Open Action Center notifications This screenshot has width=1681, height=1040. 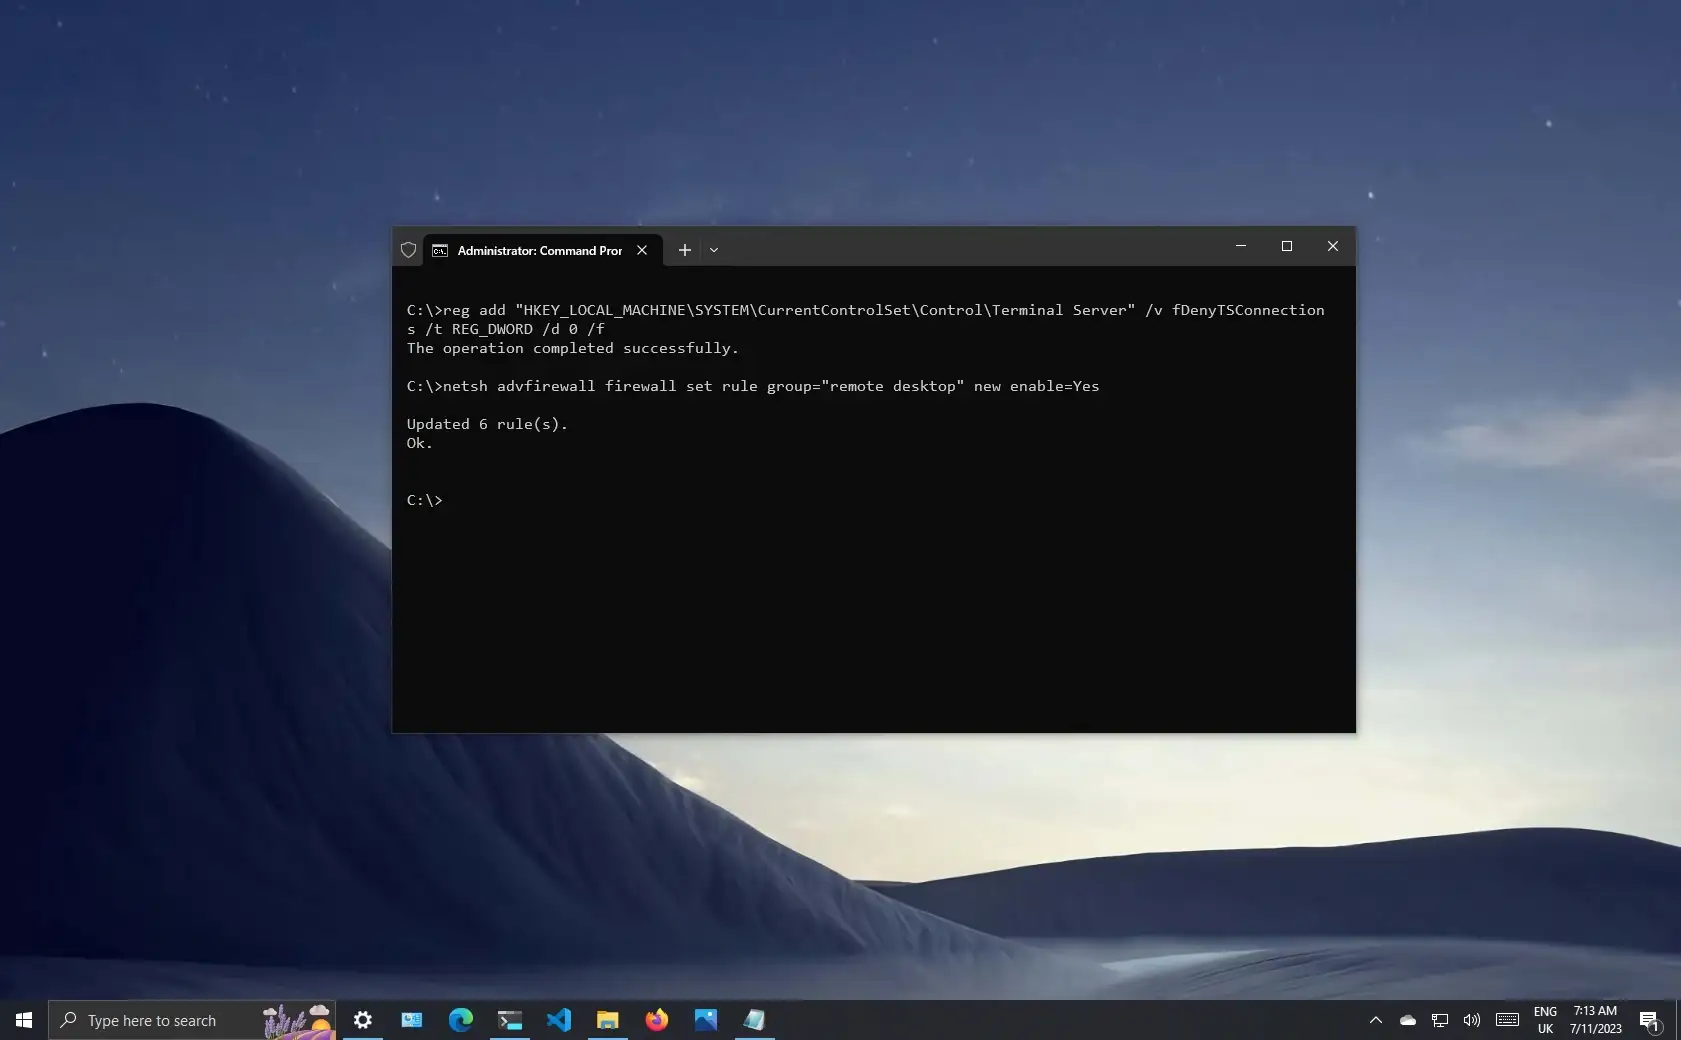click(x=1650, y=1020)
